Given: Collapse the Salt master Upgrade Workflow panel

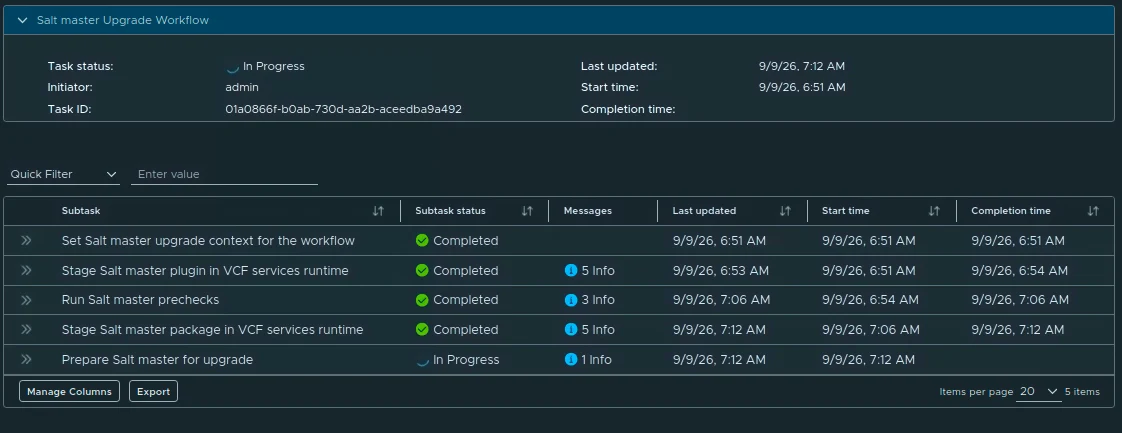Looking at the screenshot, I should 22,21.
